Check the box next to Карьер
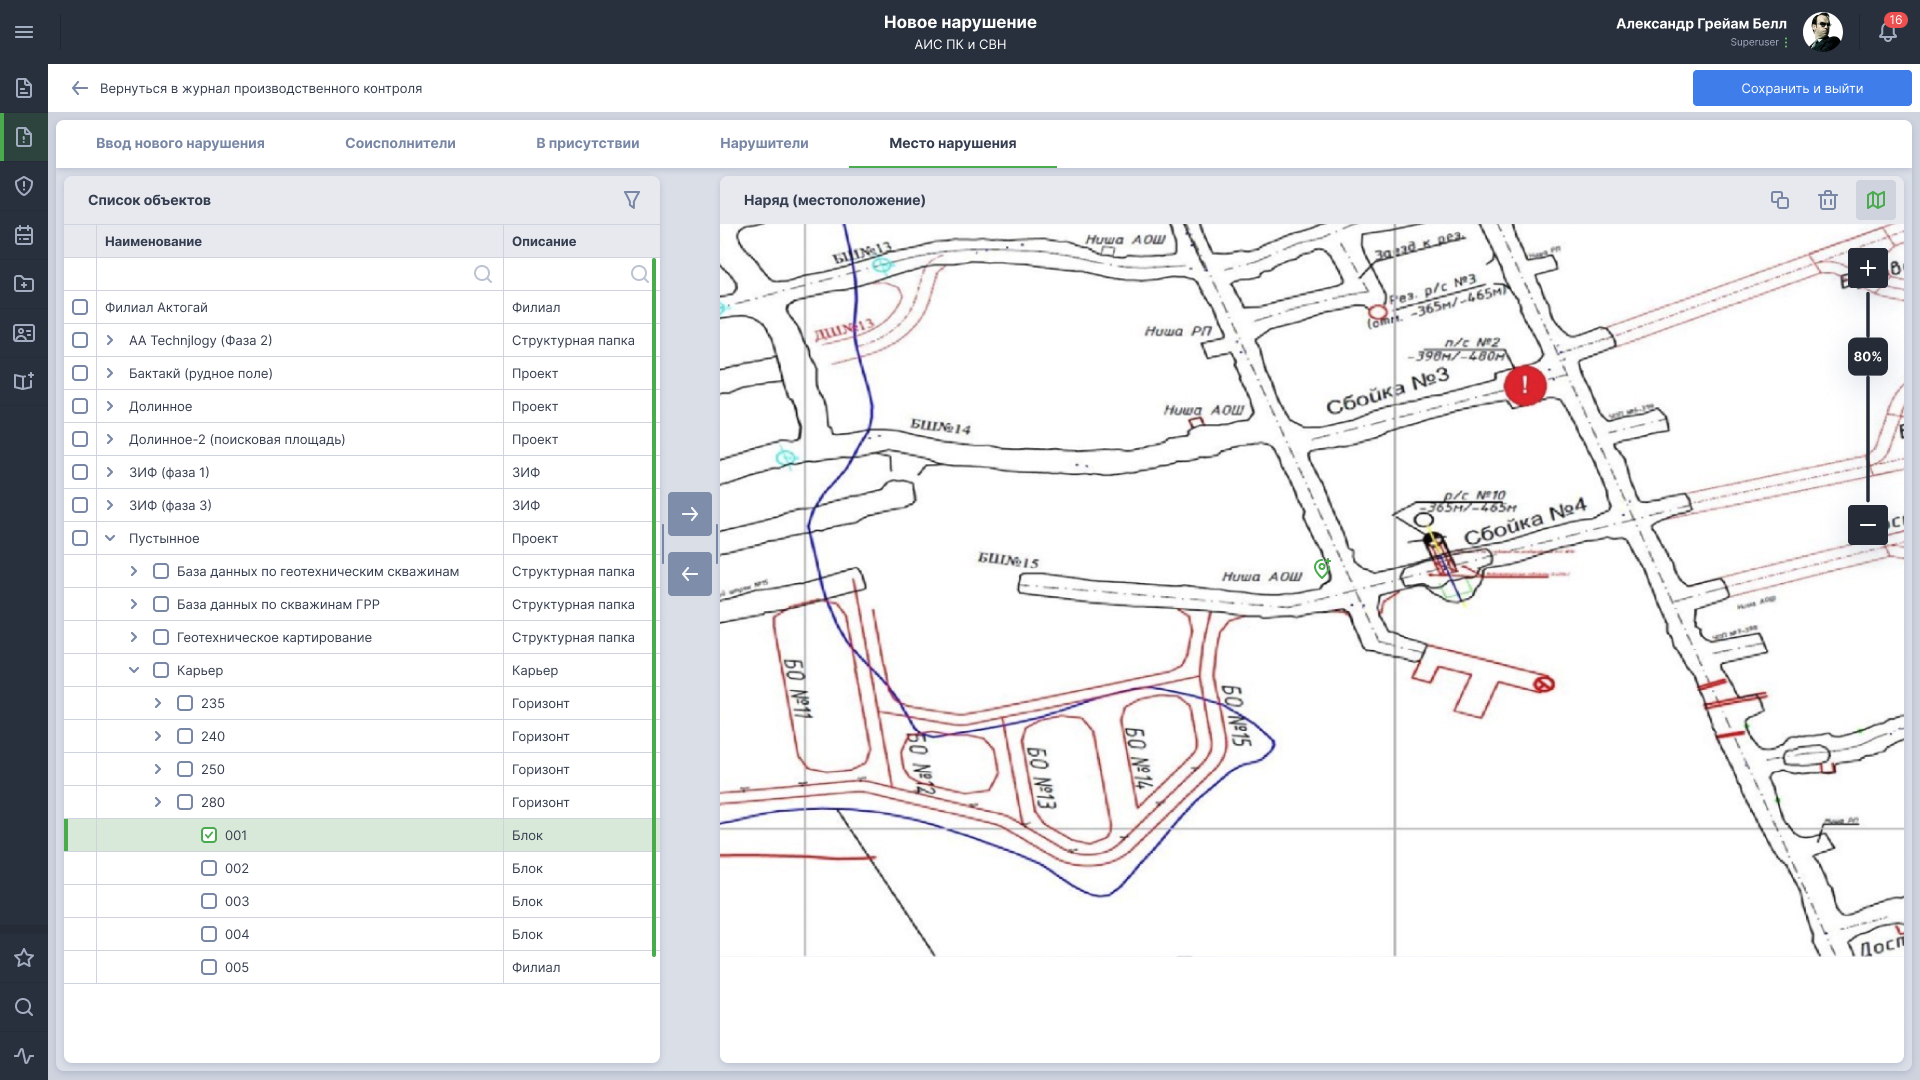 pyautogui.click(x=161, y=670)
